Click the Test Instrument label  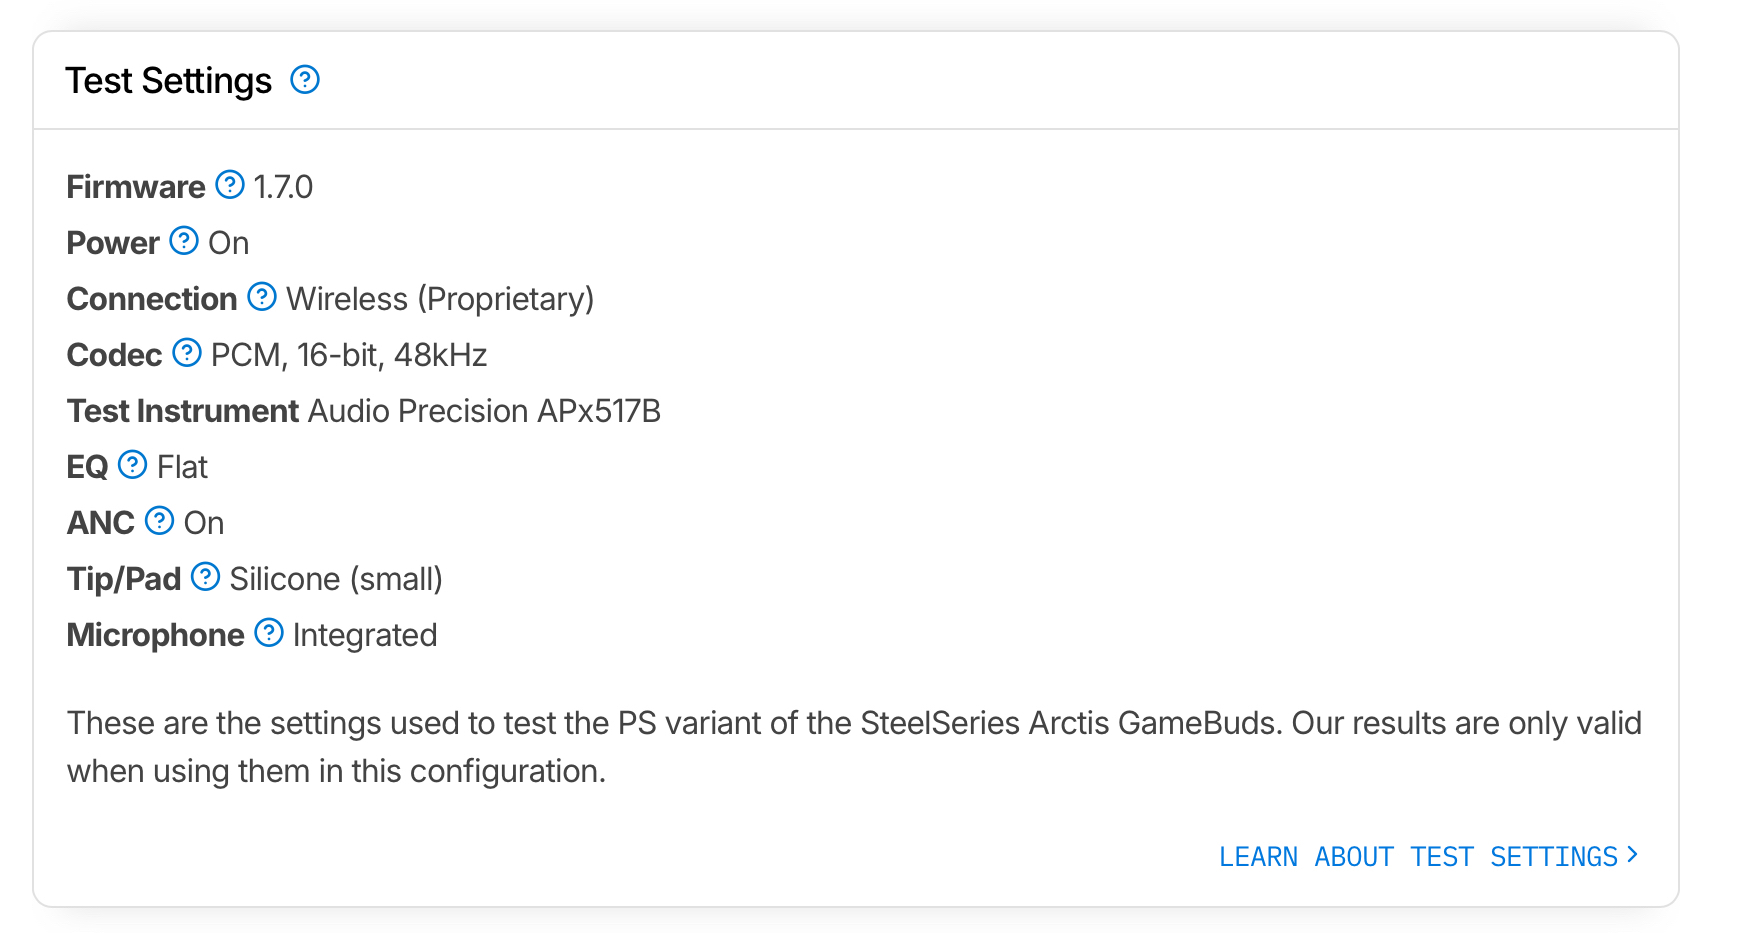(x=183, y=411)
